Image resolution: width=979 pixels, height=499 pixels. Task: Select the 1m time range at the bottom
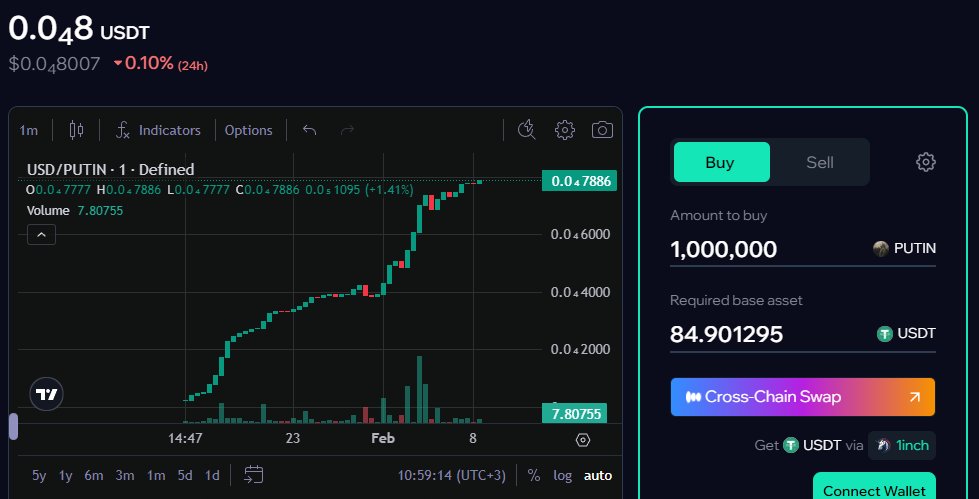pyautogui.click(x=156, y=475)
